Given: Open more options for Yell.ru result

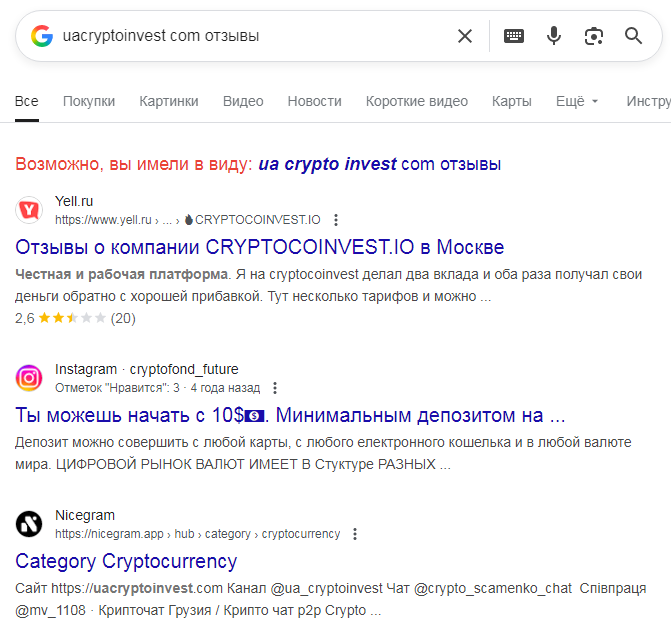Looking at the screenshot, I should point(336,220).
